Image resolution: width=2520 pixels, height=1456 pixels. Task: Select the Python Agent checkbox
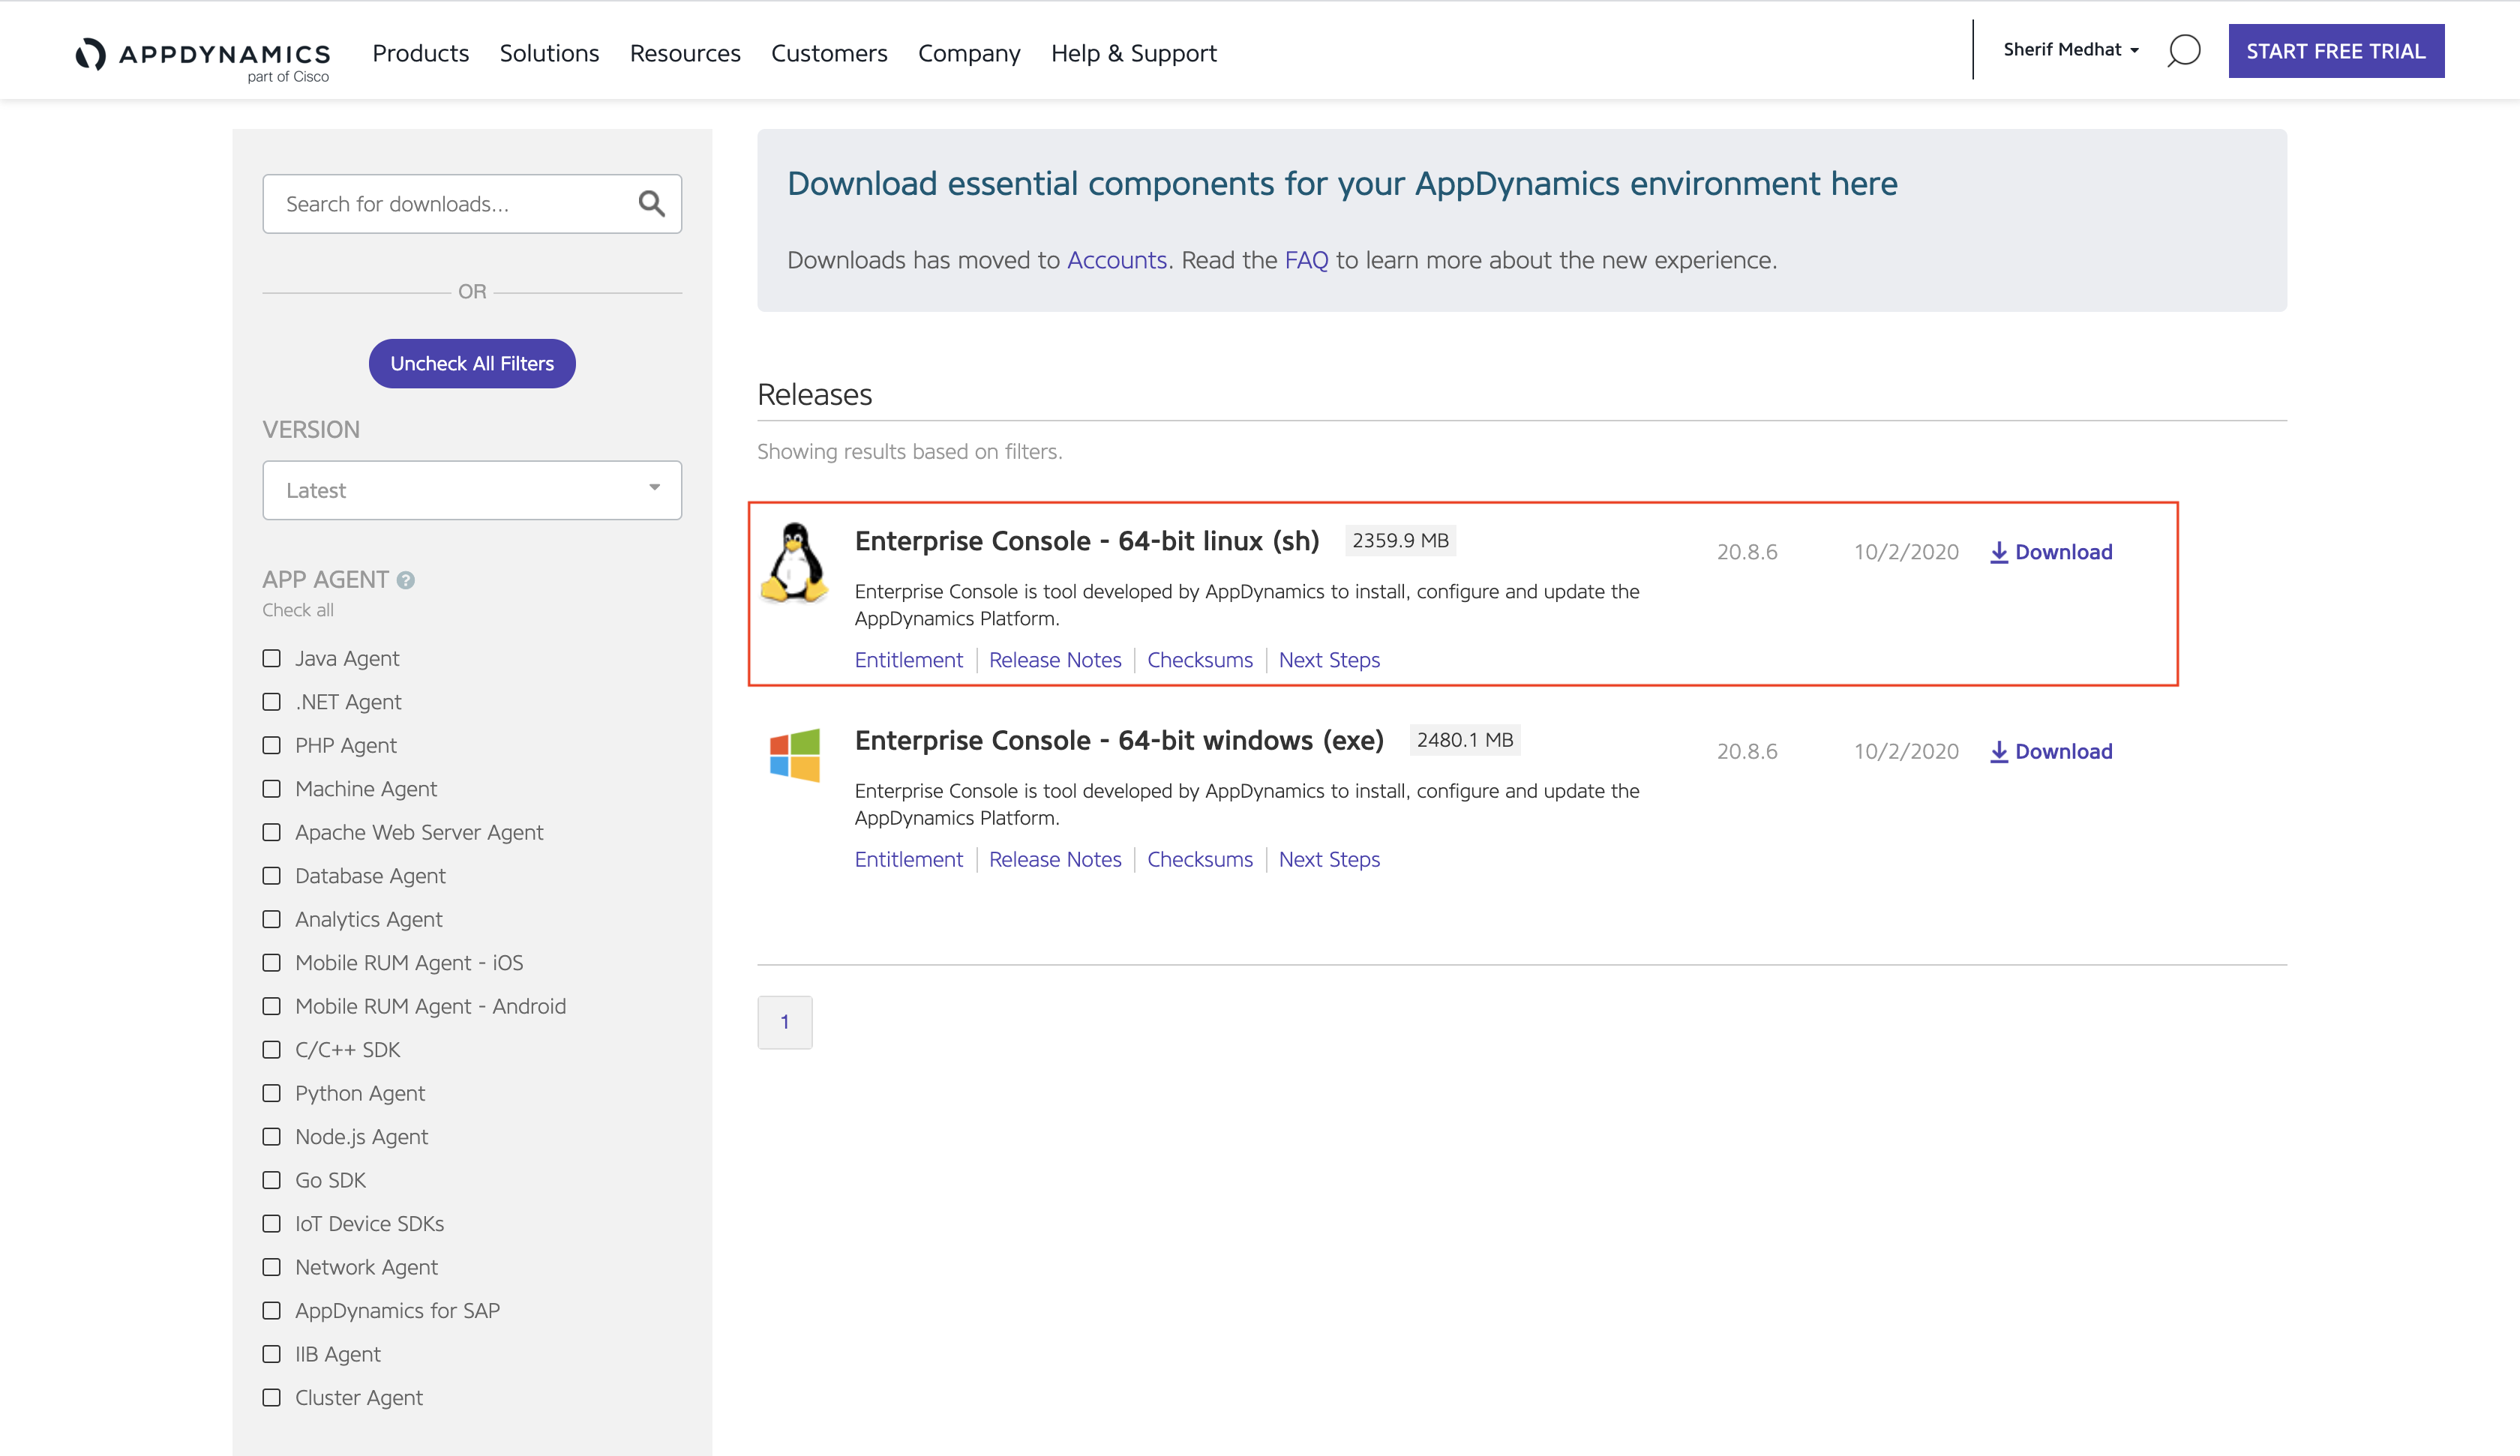pyautogui.click(x=271, y=1093)
